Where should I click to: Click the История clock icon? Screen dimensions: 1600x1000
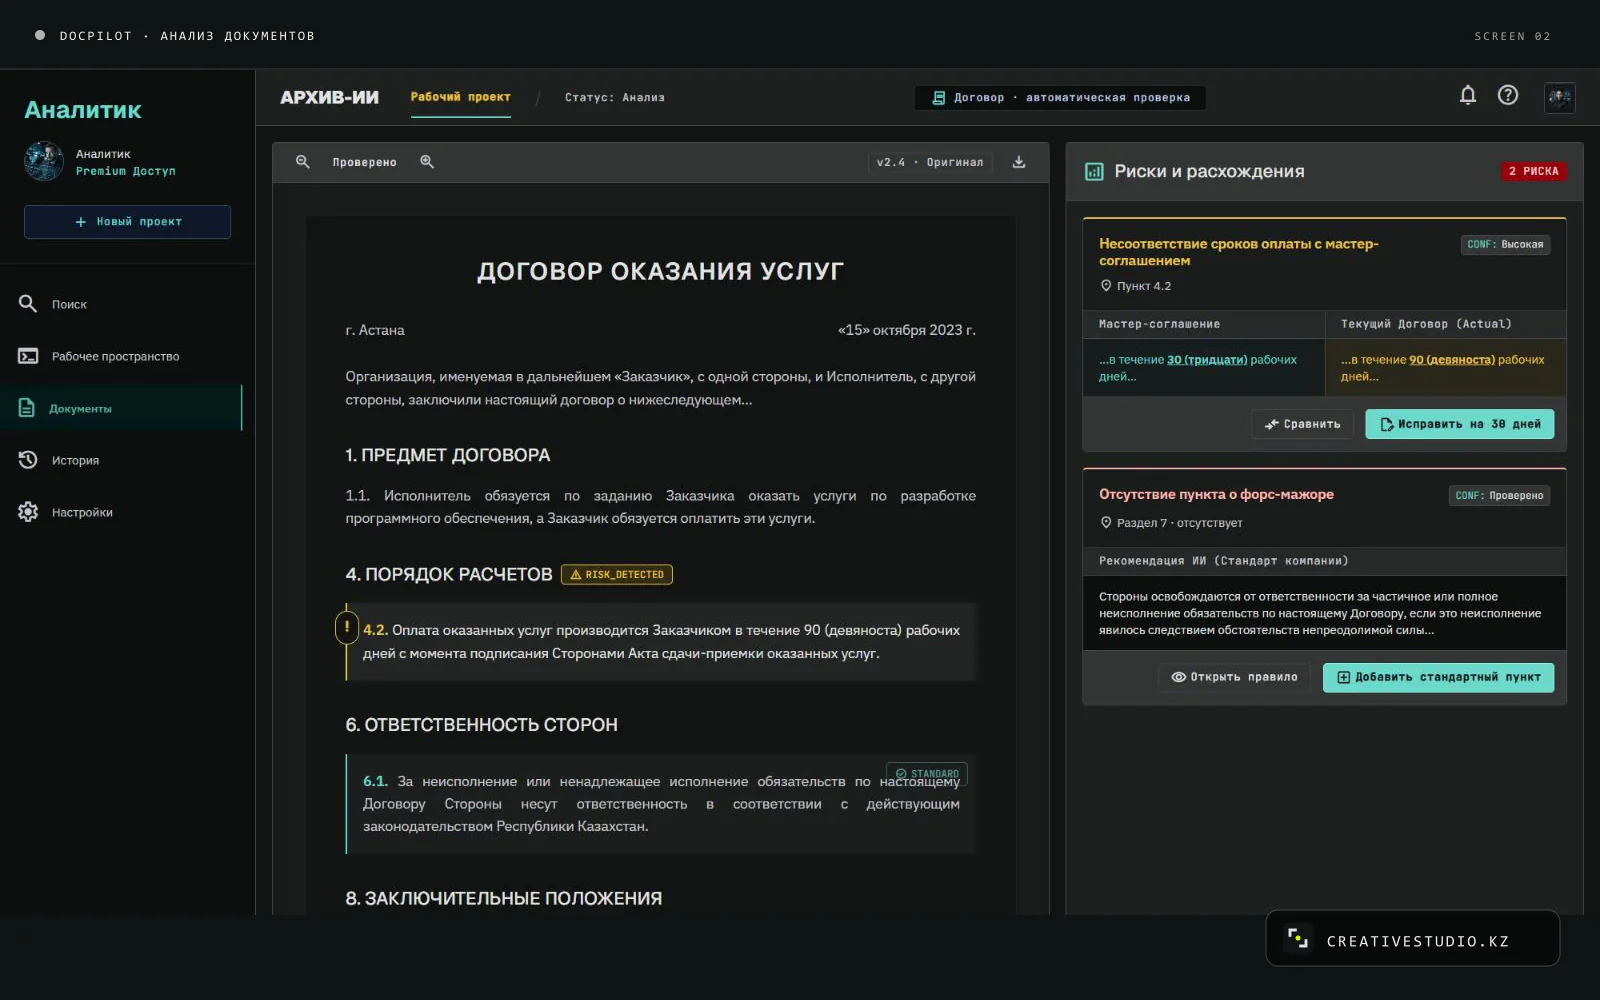click(x=28, y=460)
